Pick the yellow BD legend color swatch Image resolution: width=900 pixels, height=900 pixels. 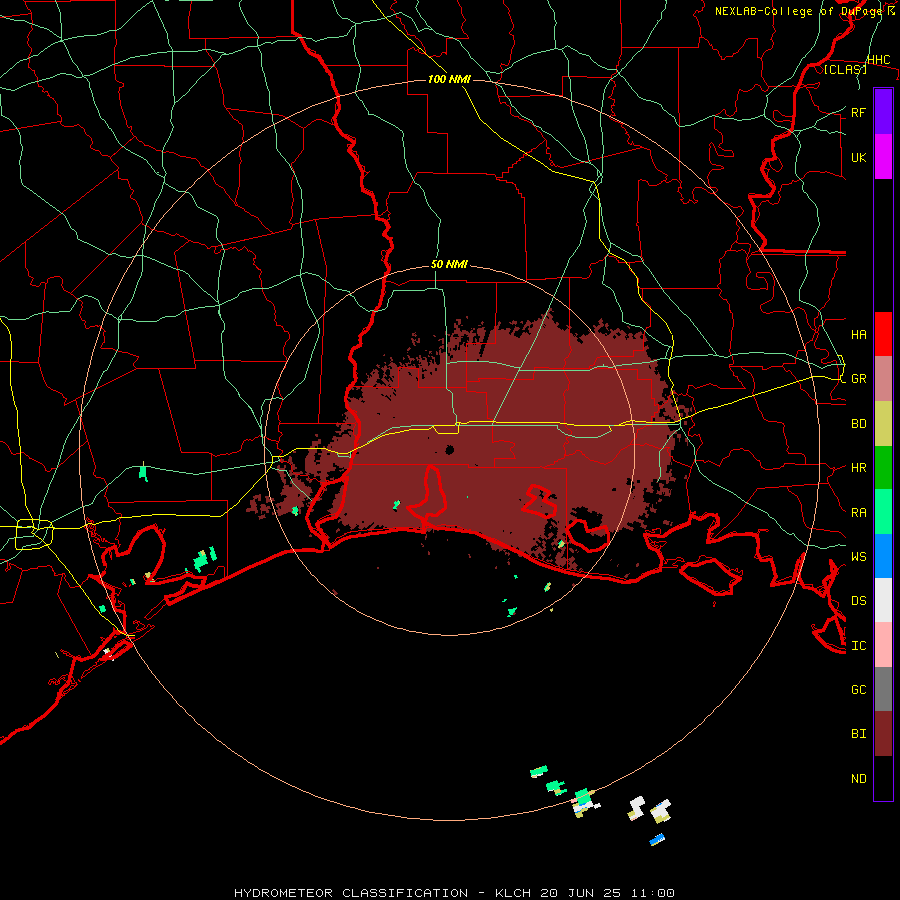point(883,424)
